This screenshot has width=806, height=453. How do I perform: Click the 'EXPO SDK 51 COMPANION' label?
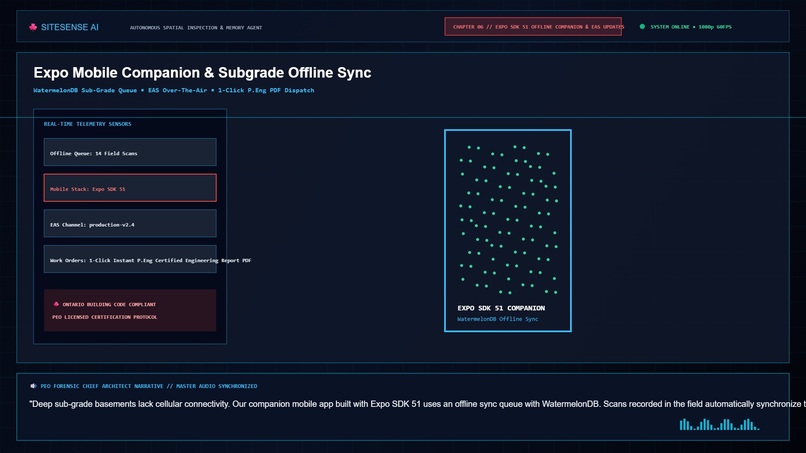501,308
